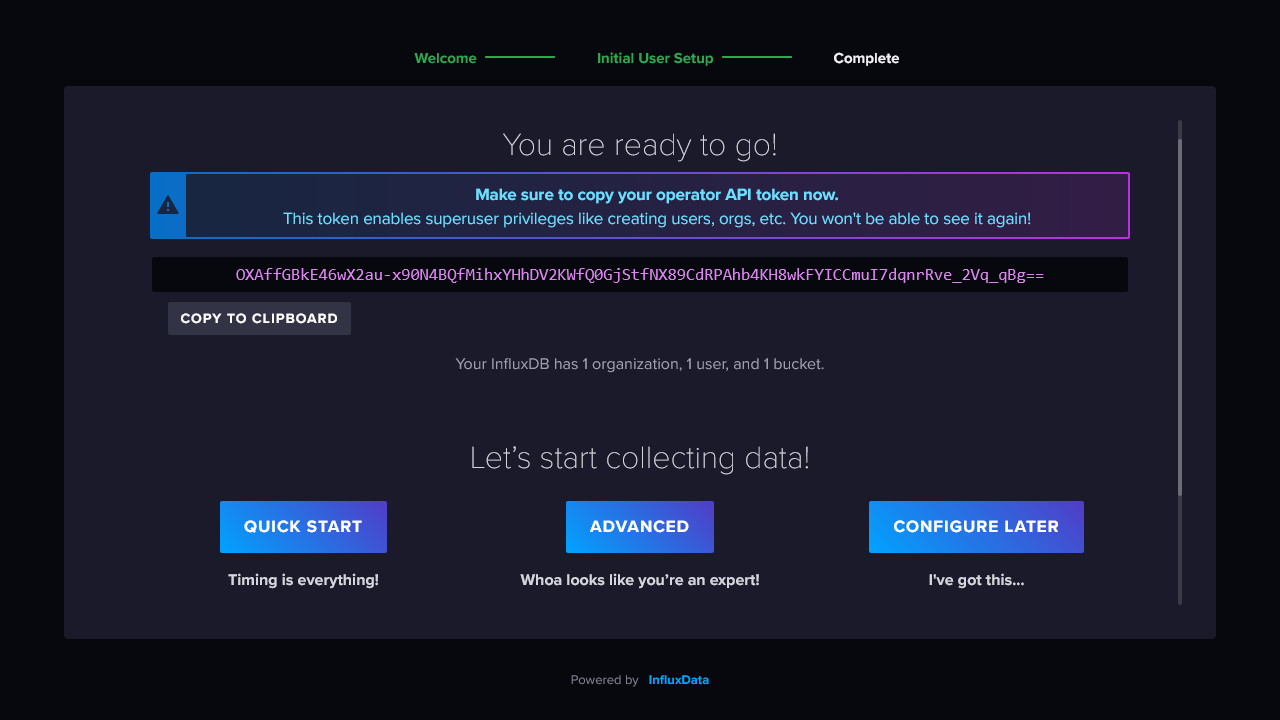Click the "You are ready to go!" heading

click(640, 146)
